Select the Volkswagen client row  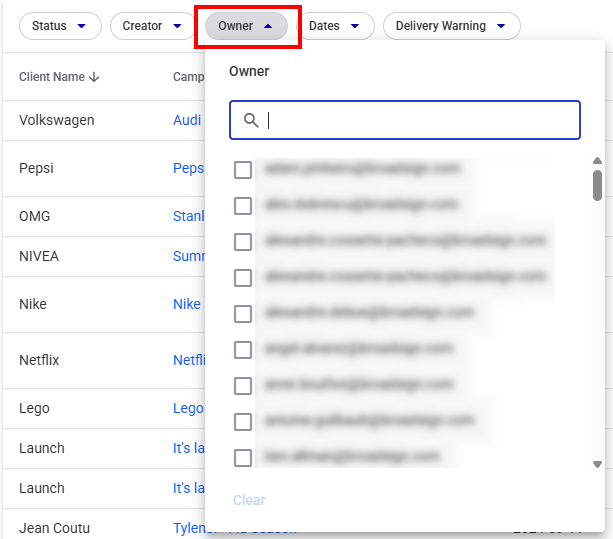pyautogui.click(x=57, y=120)
